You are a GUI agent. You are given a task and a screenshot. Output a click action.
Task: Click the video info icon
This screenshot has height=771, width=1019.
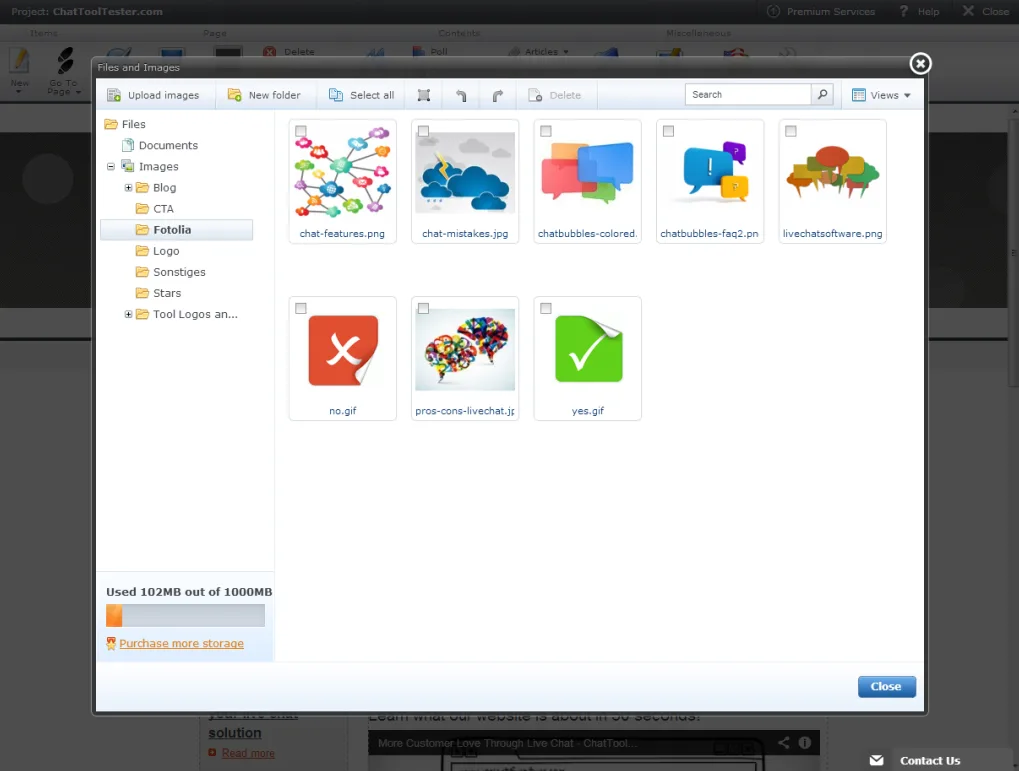click(x=805, y=742)
